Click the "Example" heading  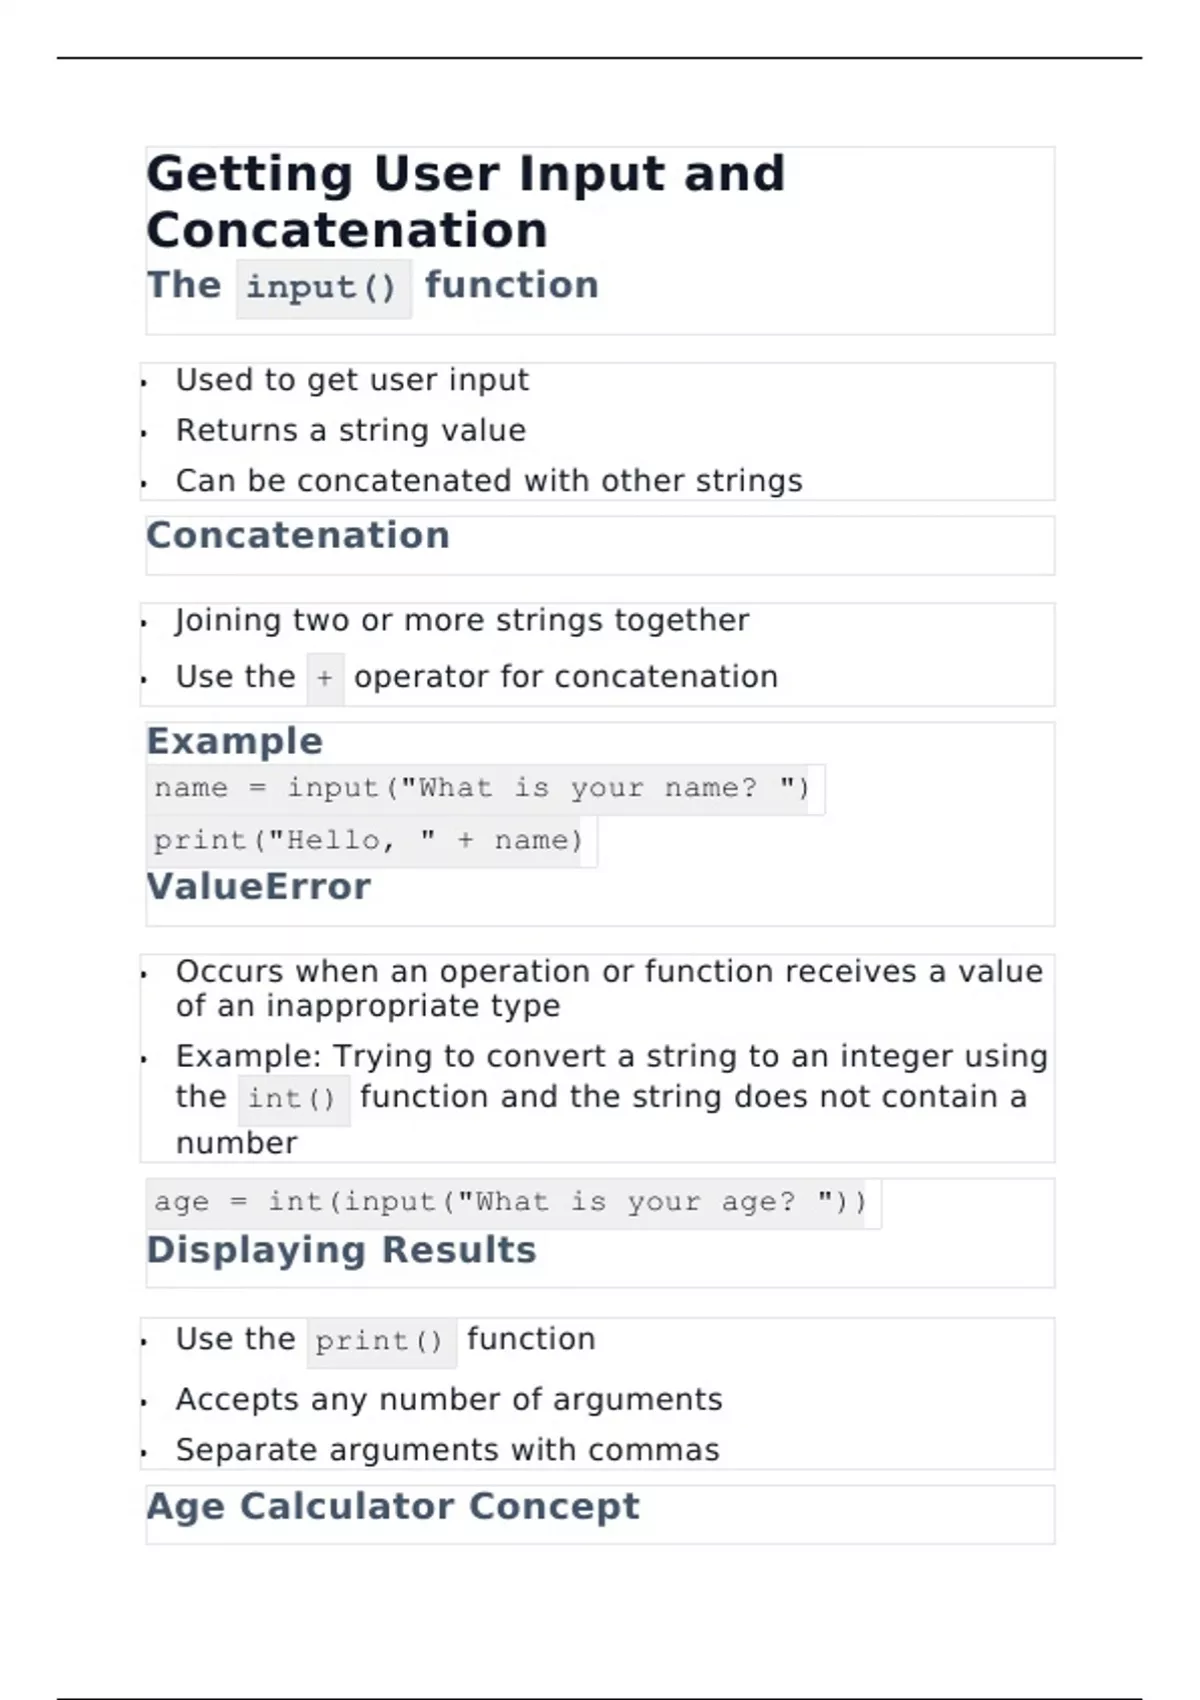[235, 741]
